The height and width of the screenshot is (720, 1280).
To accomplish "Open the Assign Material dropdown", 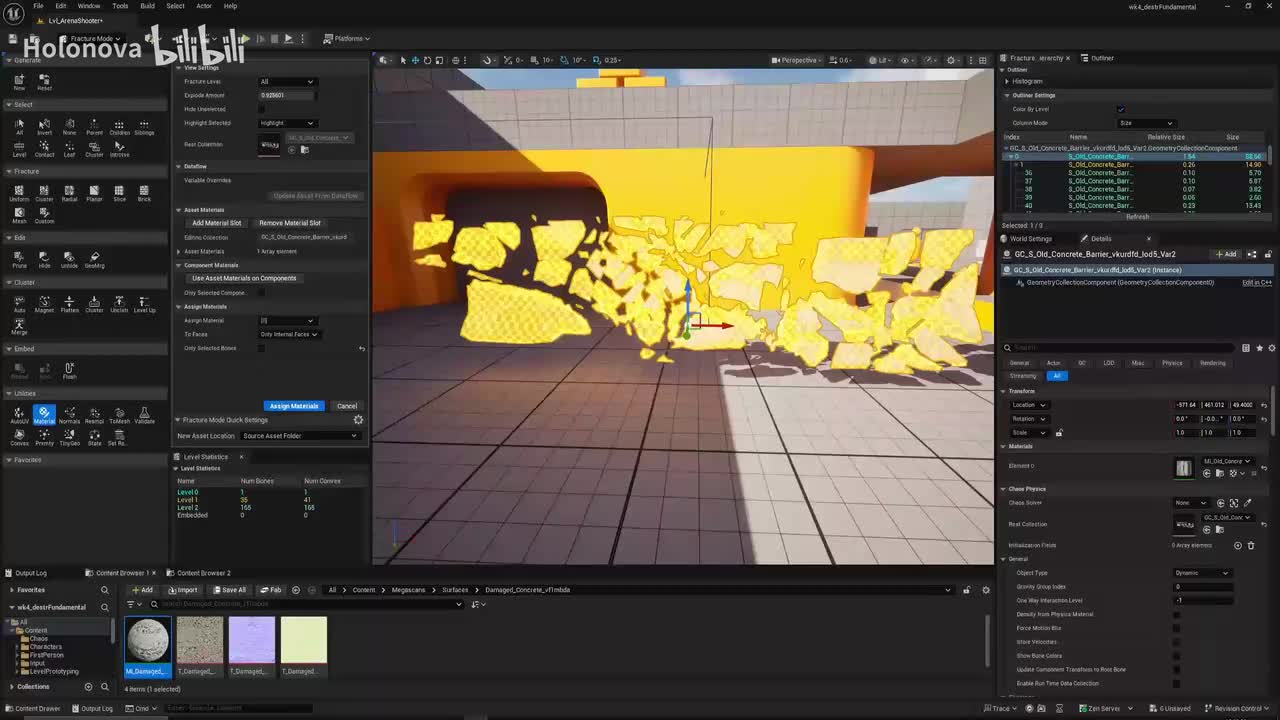I will (287, 320).
